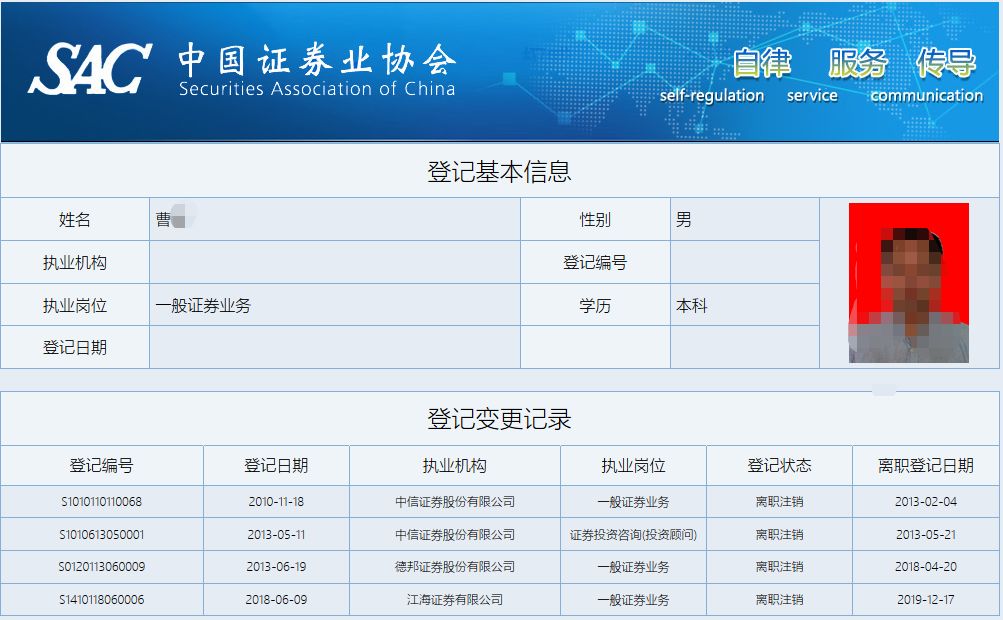Click the 证券投资咨询(投资顾问) position cell
The width and height of the screenshot is (1003, 620).
[633, 535]
